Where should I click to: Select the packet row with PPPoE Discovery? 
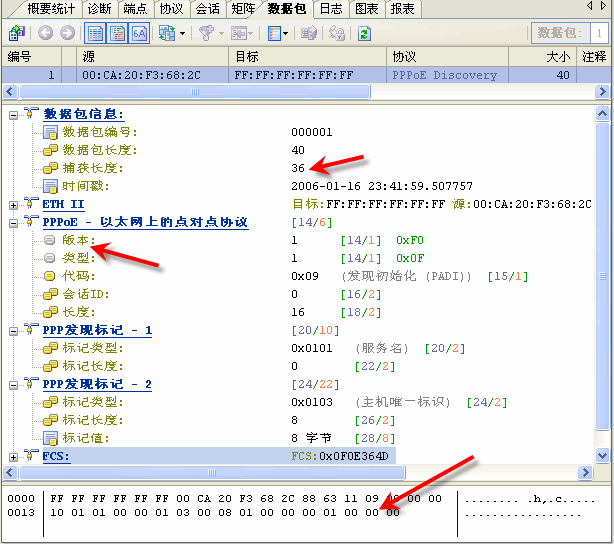click(x=300, y=75)
